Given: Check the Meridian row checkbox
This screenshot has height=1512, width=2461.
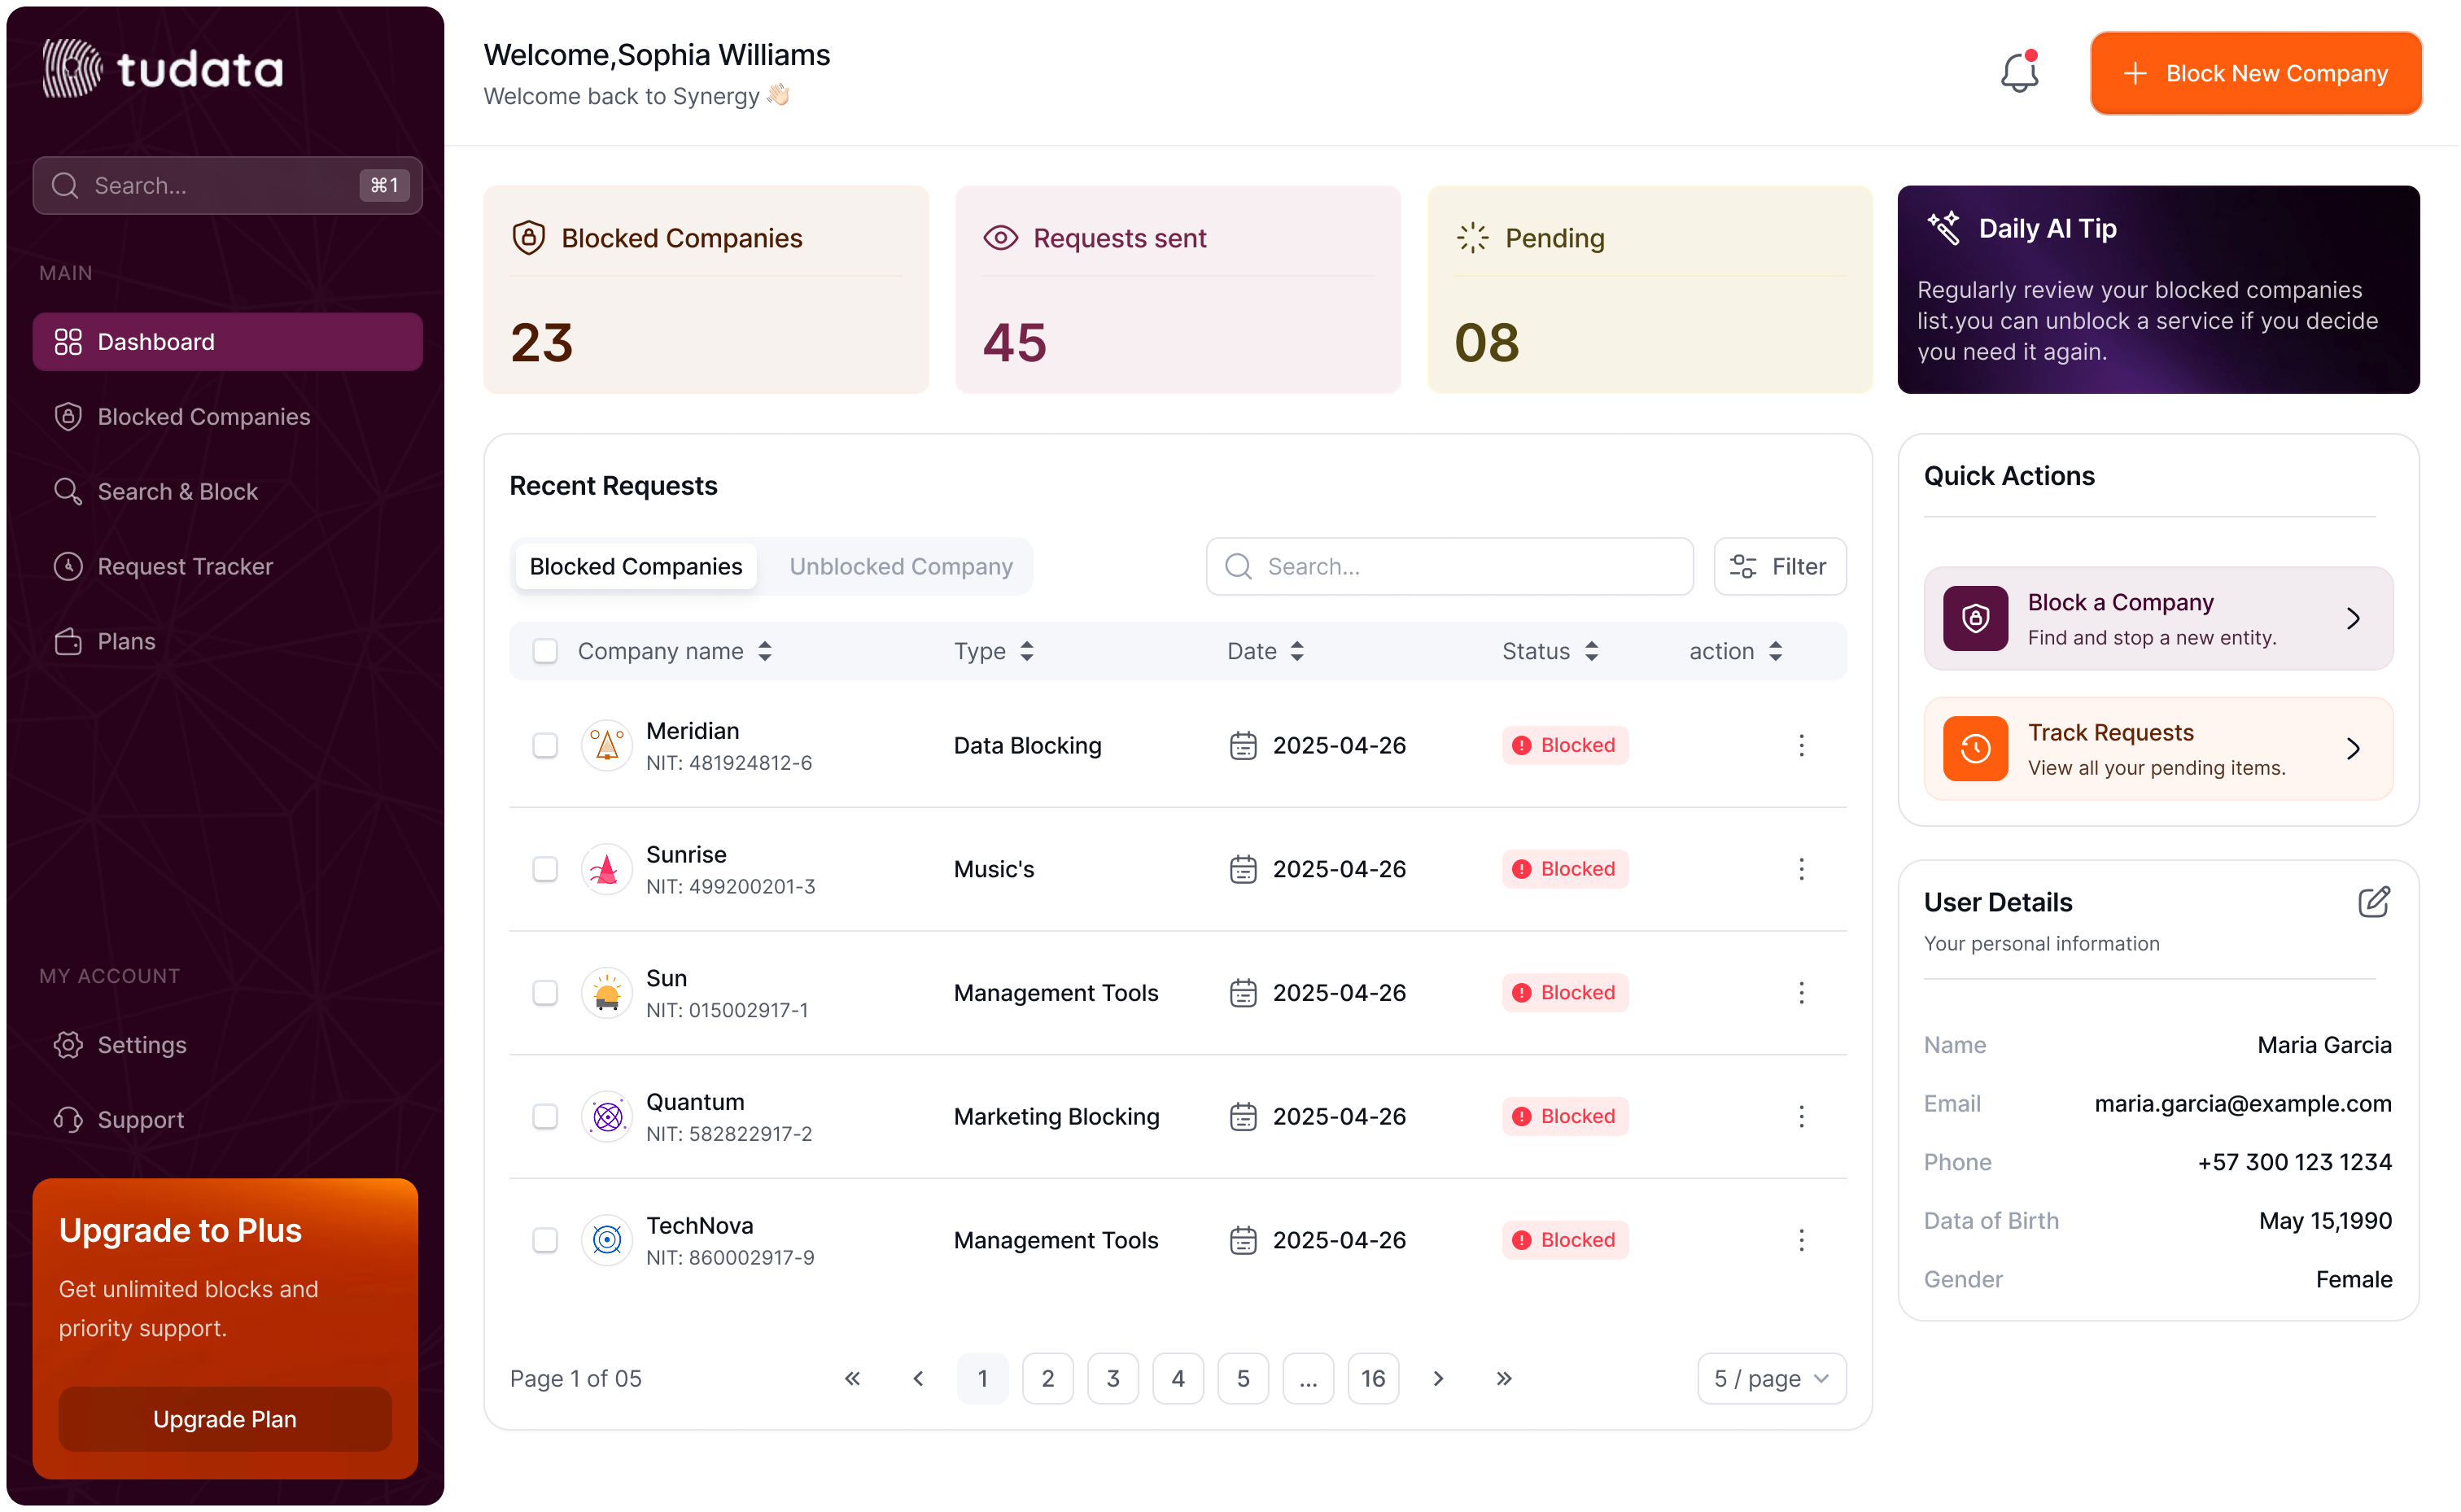Looking at the screenshot, I should click(x=546, y=745).
